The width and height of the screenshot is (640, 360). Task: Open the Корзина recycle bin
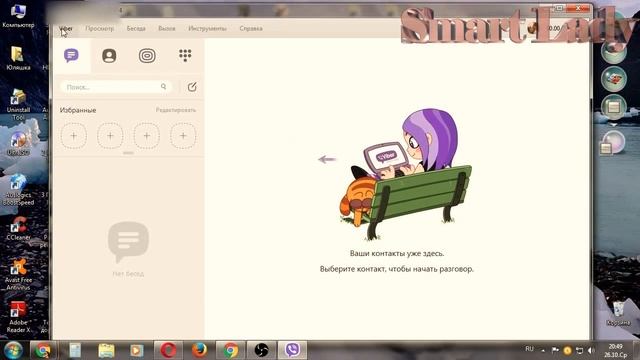pos(618,313)
